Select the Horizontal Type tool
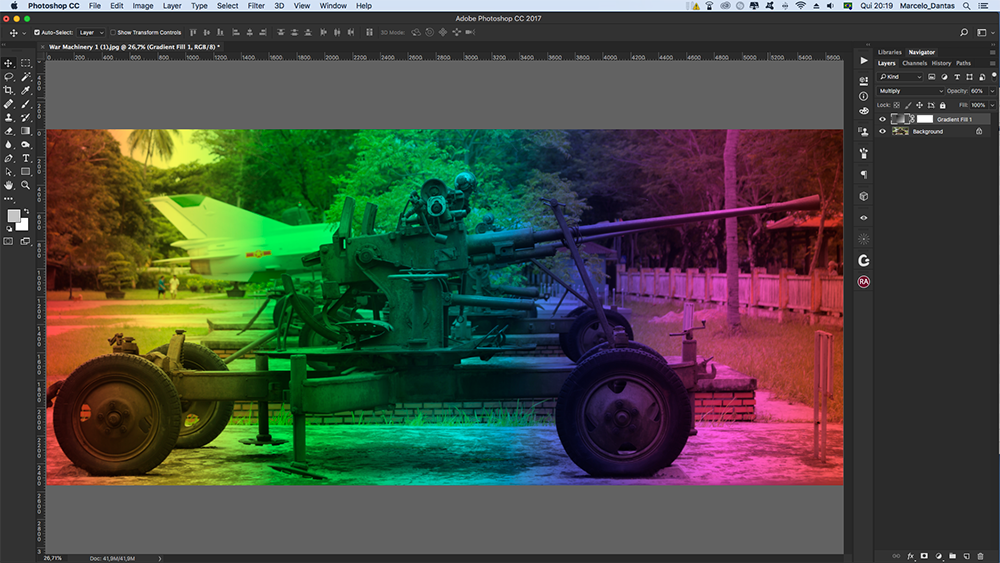Viewport: 1000px width, 563px height. tap(26, 158)
